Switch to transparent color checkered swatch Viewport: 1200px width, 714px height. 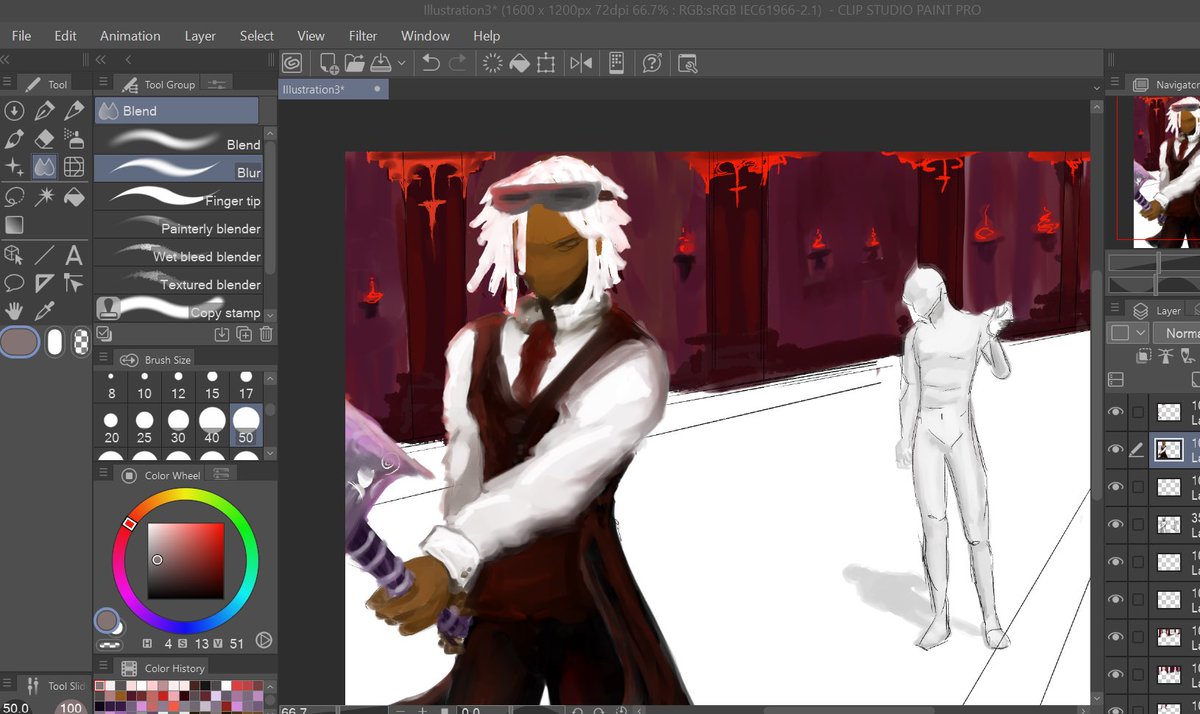tap(82, 342)
